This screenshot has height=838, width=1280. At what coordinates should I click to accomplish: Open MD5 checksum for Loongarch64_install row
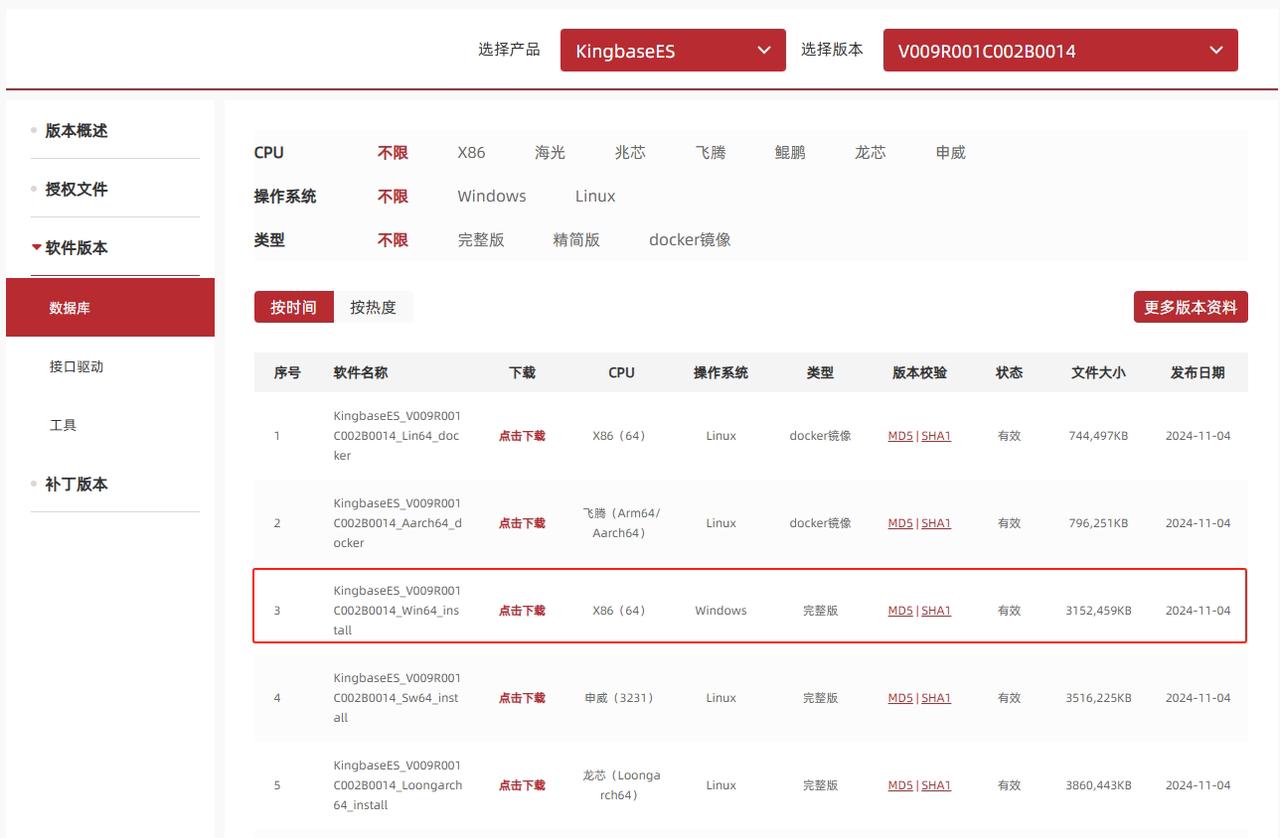pos(900,786)
